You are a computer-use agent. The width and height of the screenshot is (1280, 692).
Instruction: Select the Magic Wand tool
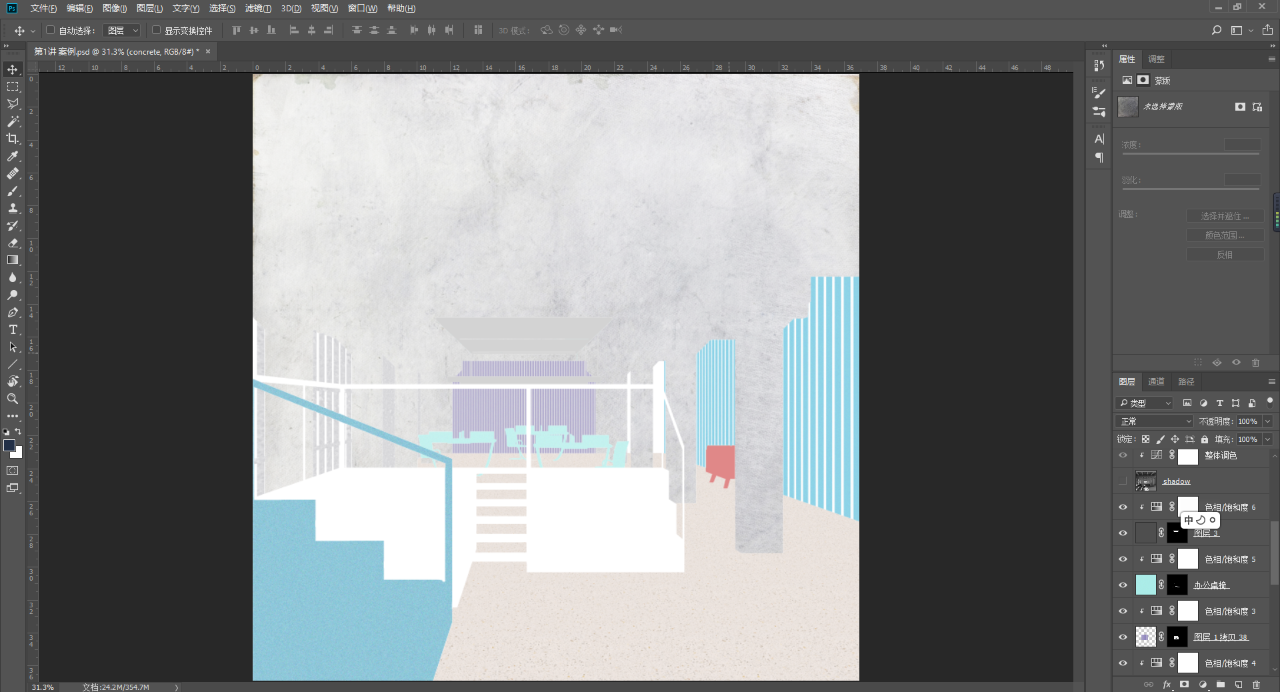tap(13, 121)
